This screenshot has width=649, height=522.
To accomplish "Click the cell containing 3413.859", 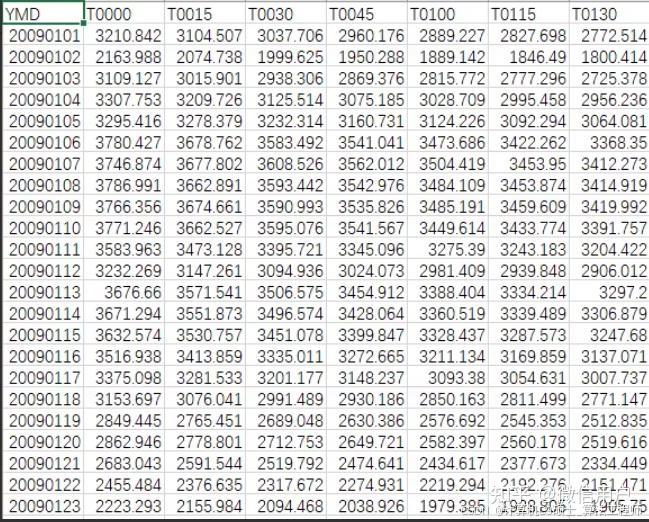I will [x=205, y=356].
